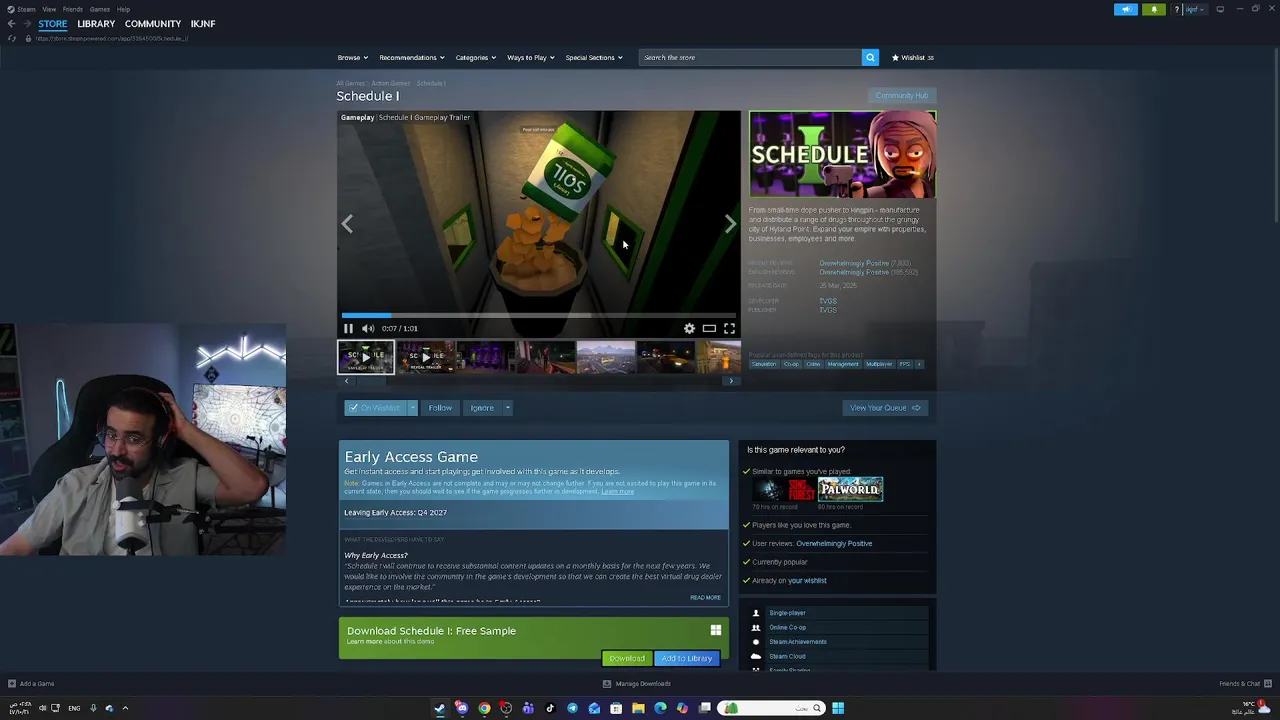Open the Online Co-op feature link
The width and height of the screenshot is (1280, 720).
pos(787,628)
